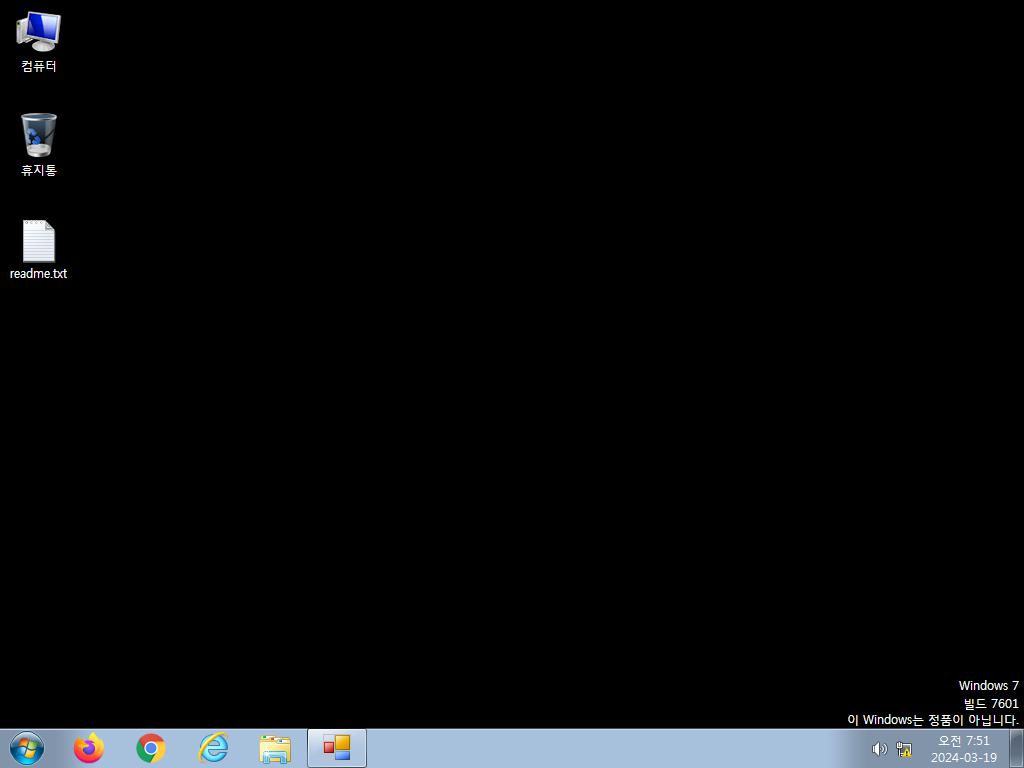Launch Google Chrome from the taskbar

pyautogui.click(x=151, y=748)
